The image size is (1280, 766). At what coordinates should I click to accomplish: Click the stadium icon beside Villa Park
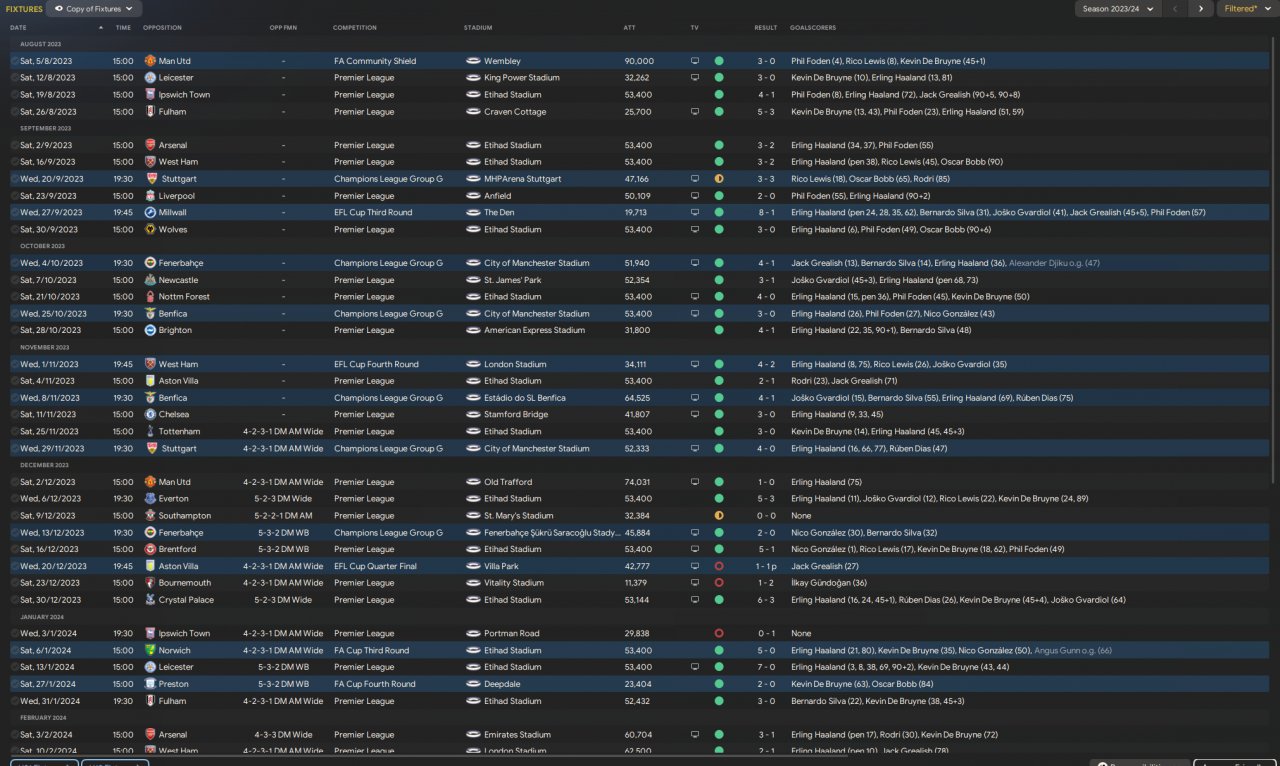tap(473, 566)
